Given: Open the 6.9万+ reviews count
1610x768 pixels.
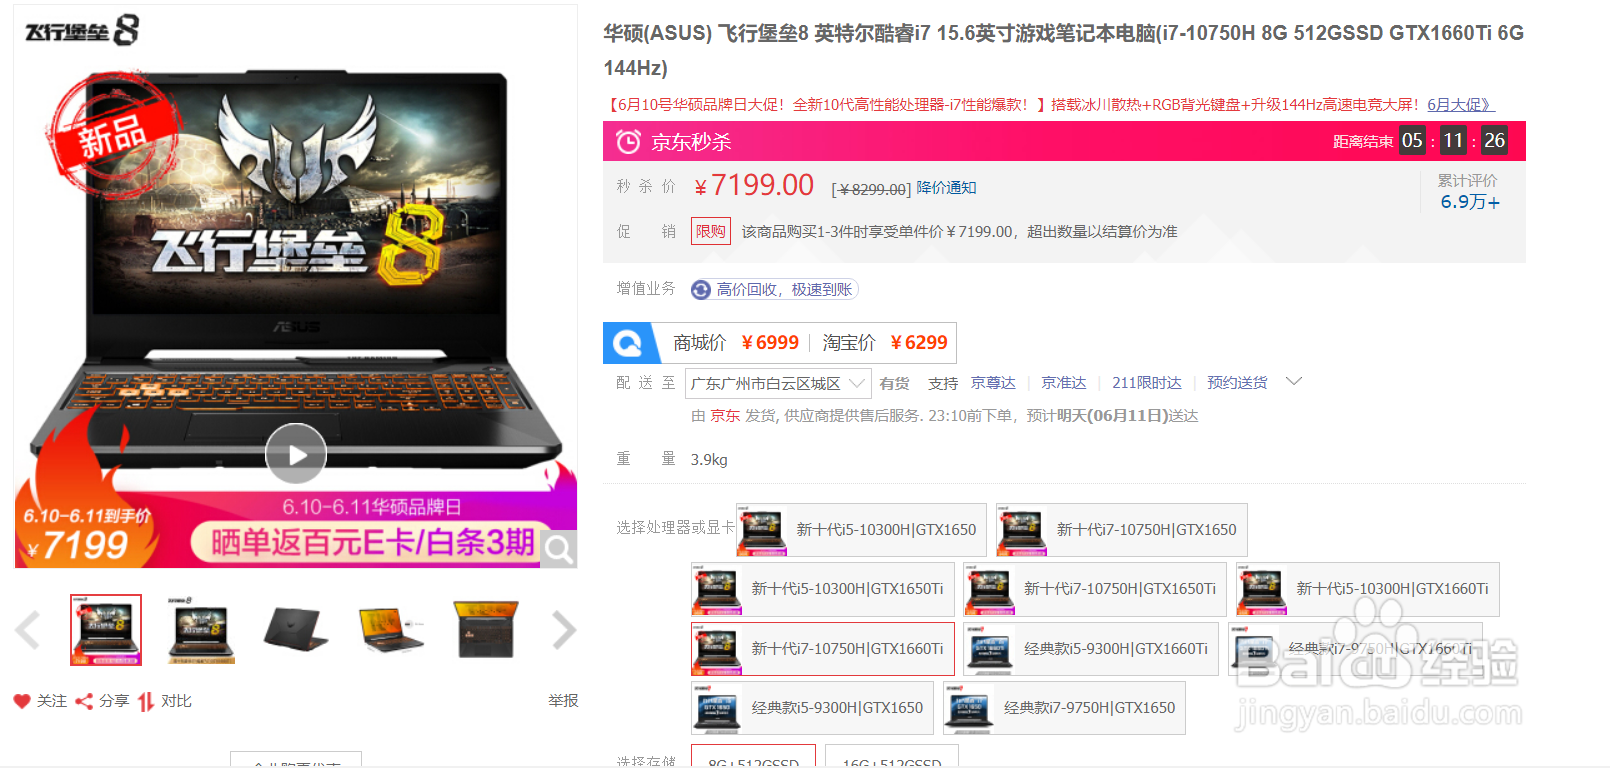Looking at the screenshot, I should 1469,202.
